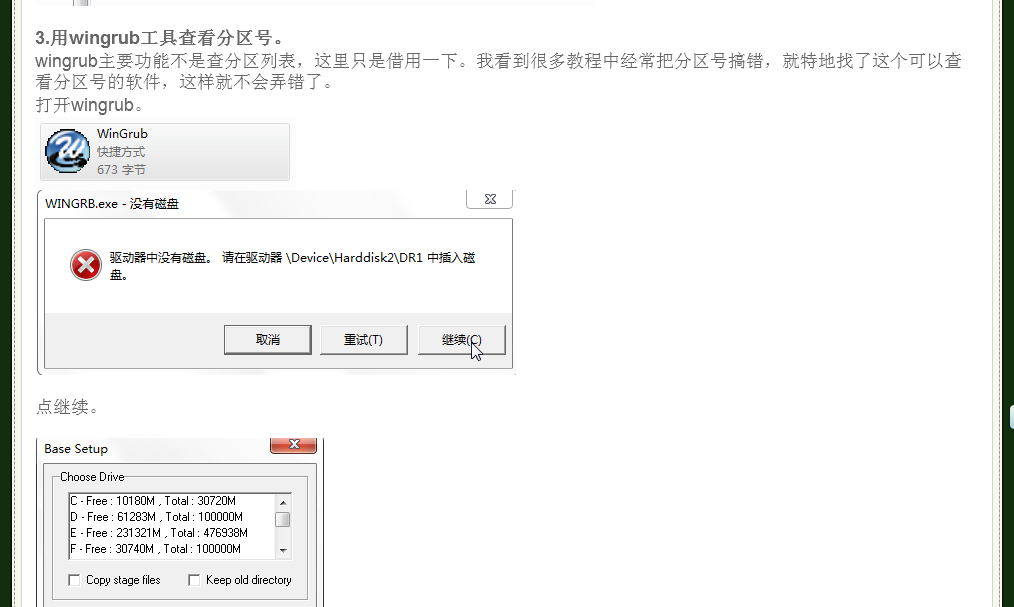This screenshot has height=607, width=1014.
Task: Click the text 点继续。
Action: tap(67, 407)
